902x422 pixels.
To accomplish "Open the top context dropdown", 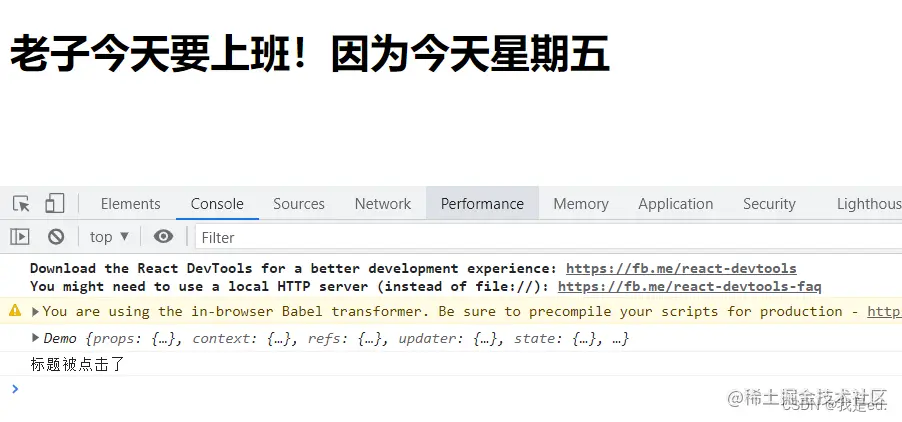I will point(109,237).
